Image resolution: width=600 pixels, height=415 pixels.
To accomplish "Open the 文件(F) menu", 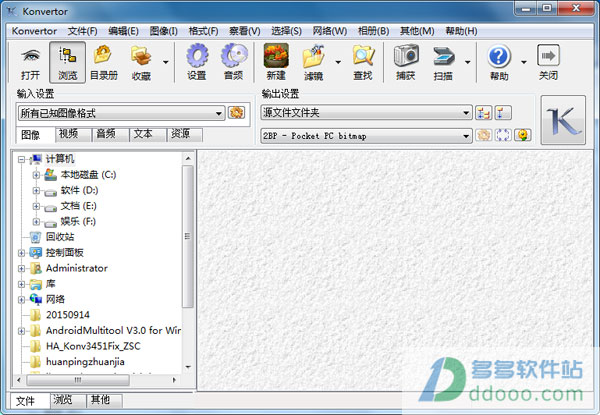I will pos(82,31).
